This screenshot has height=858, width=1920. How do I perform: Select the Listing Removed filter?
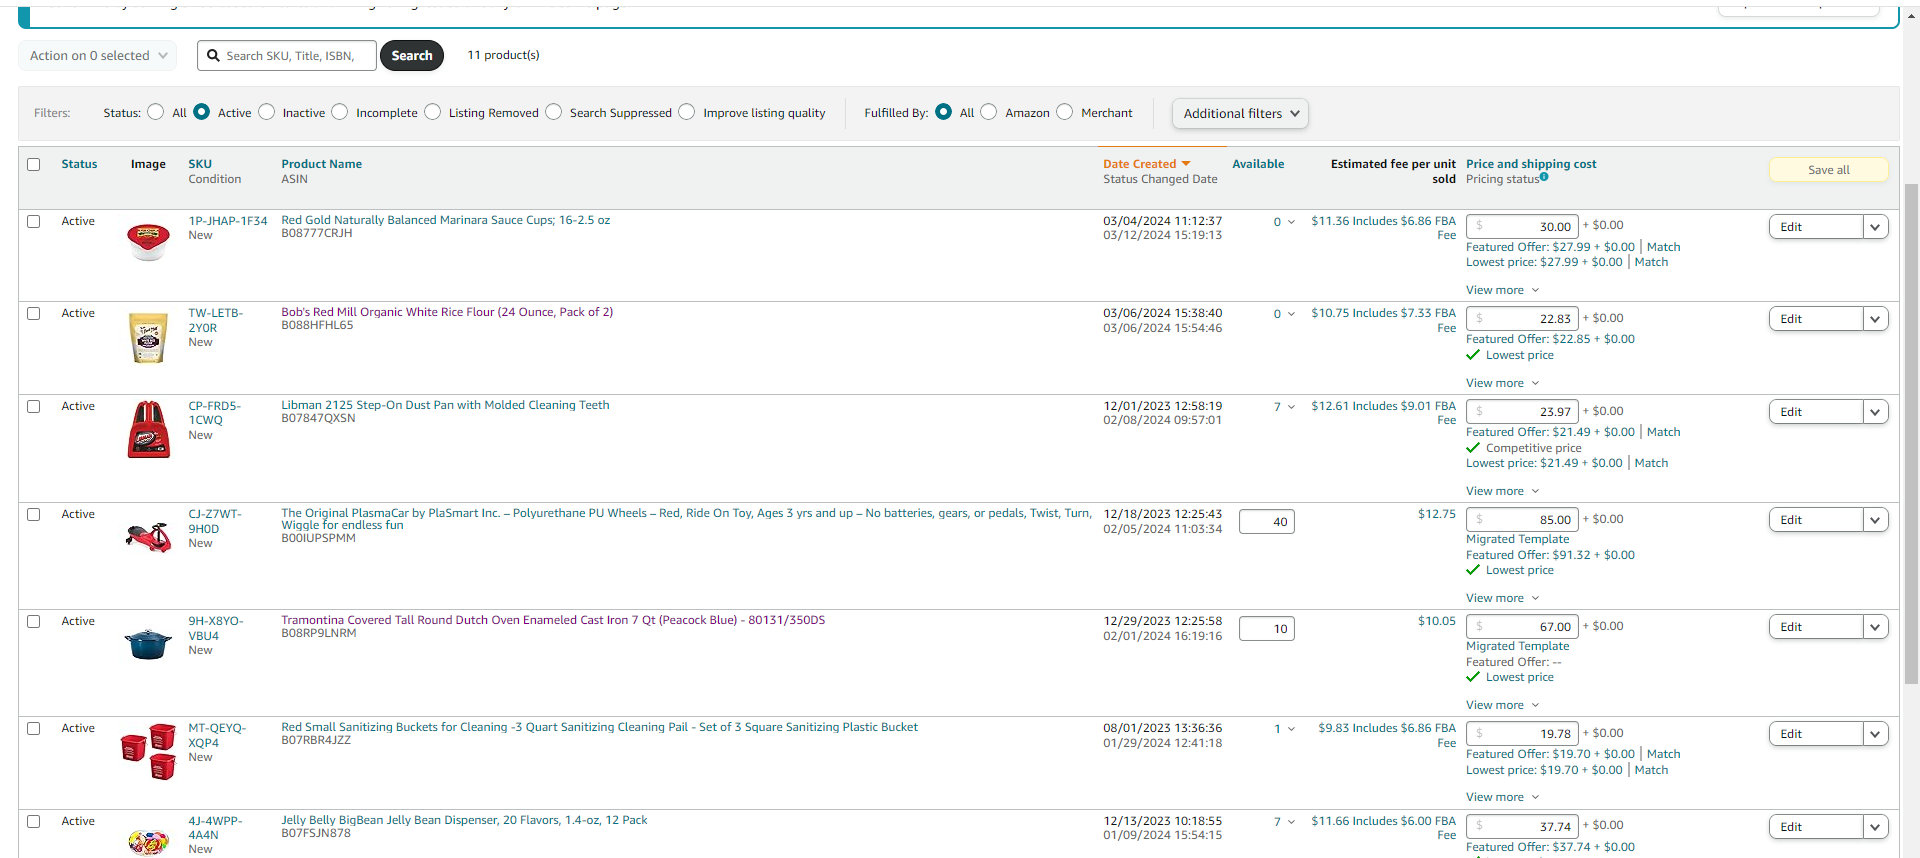[x=432, y=112]
